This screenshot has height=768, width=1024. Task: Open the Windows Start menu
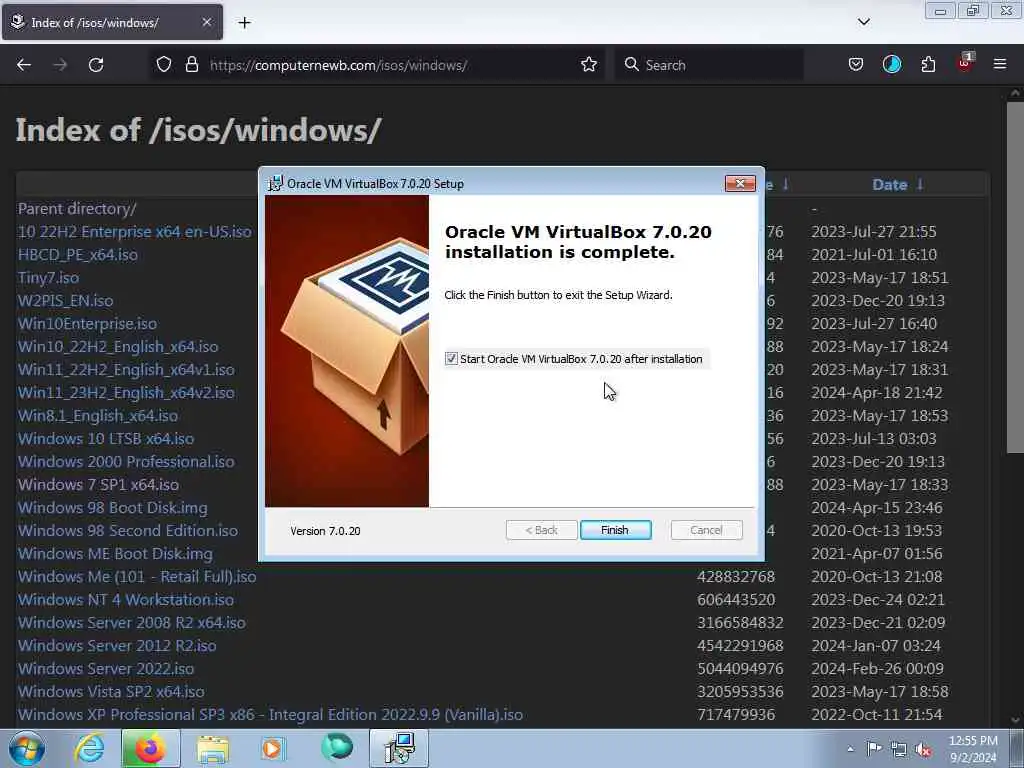27,749
